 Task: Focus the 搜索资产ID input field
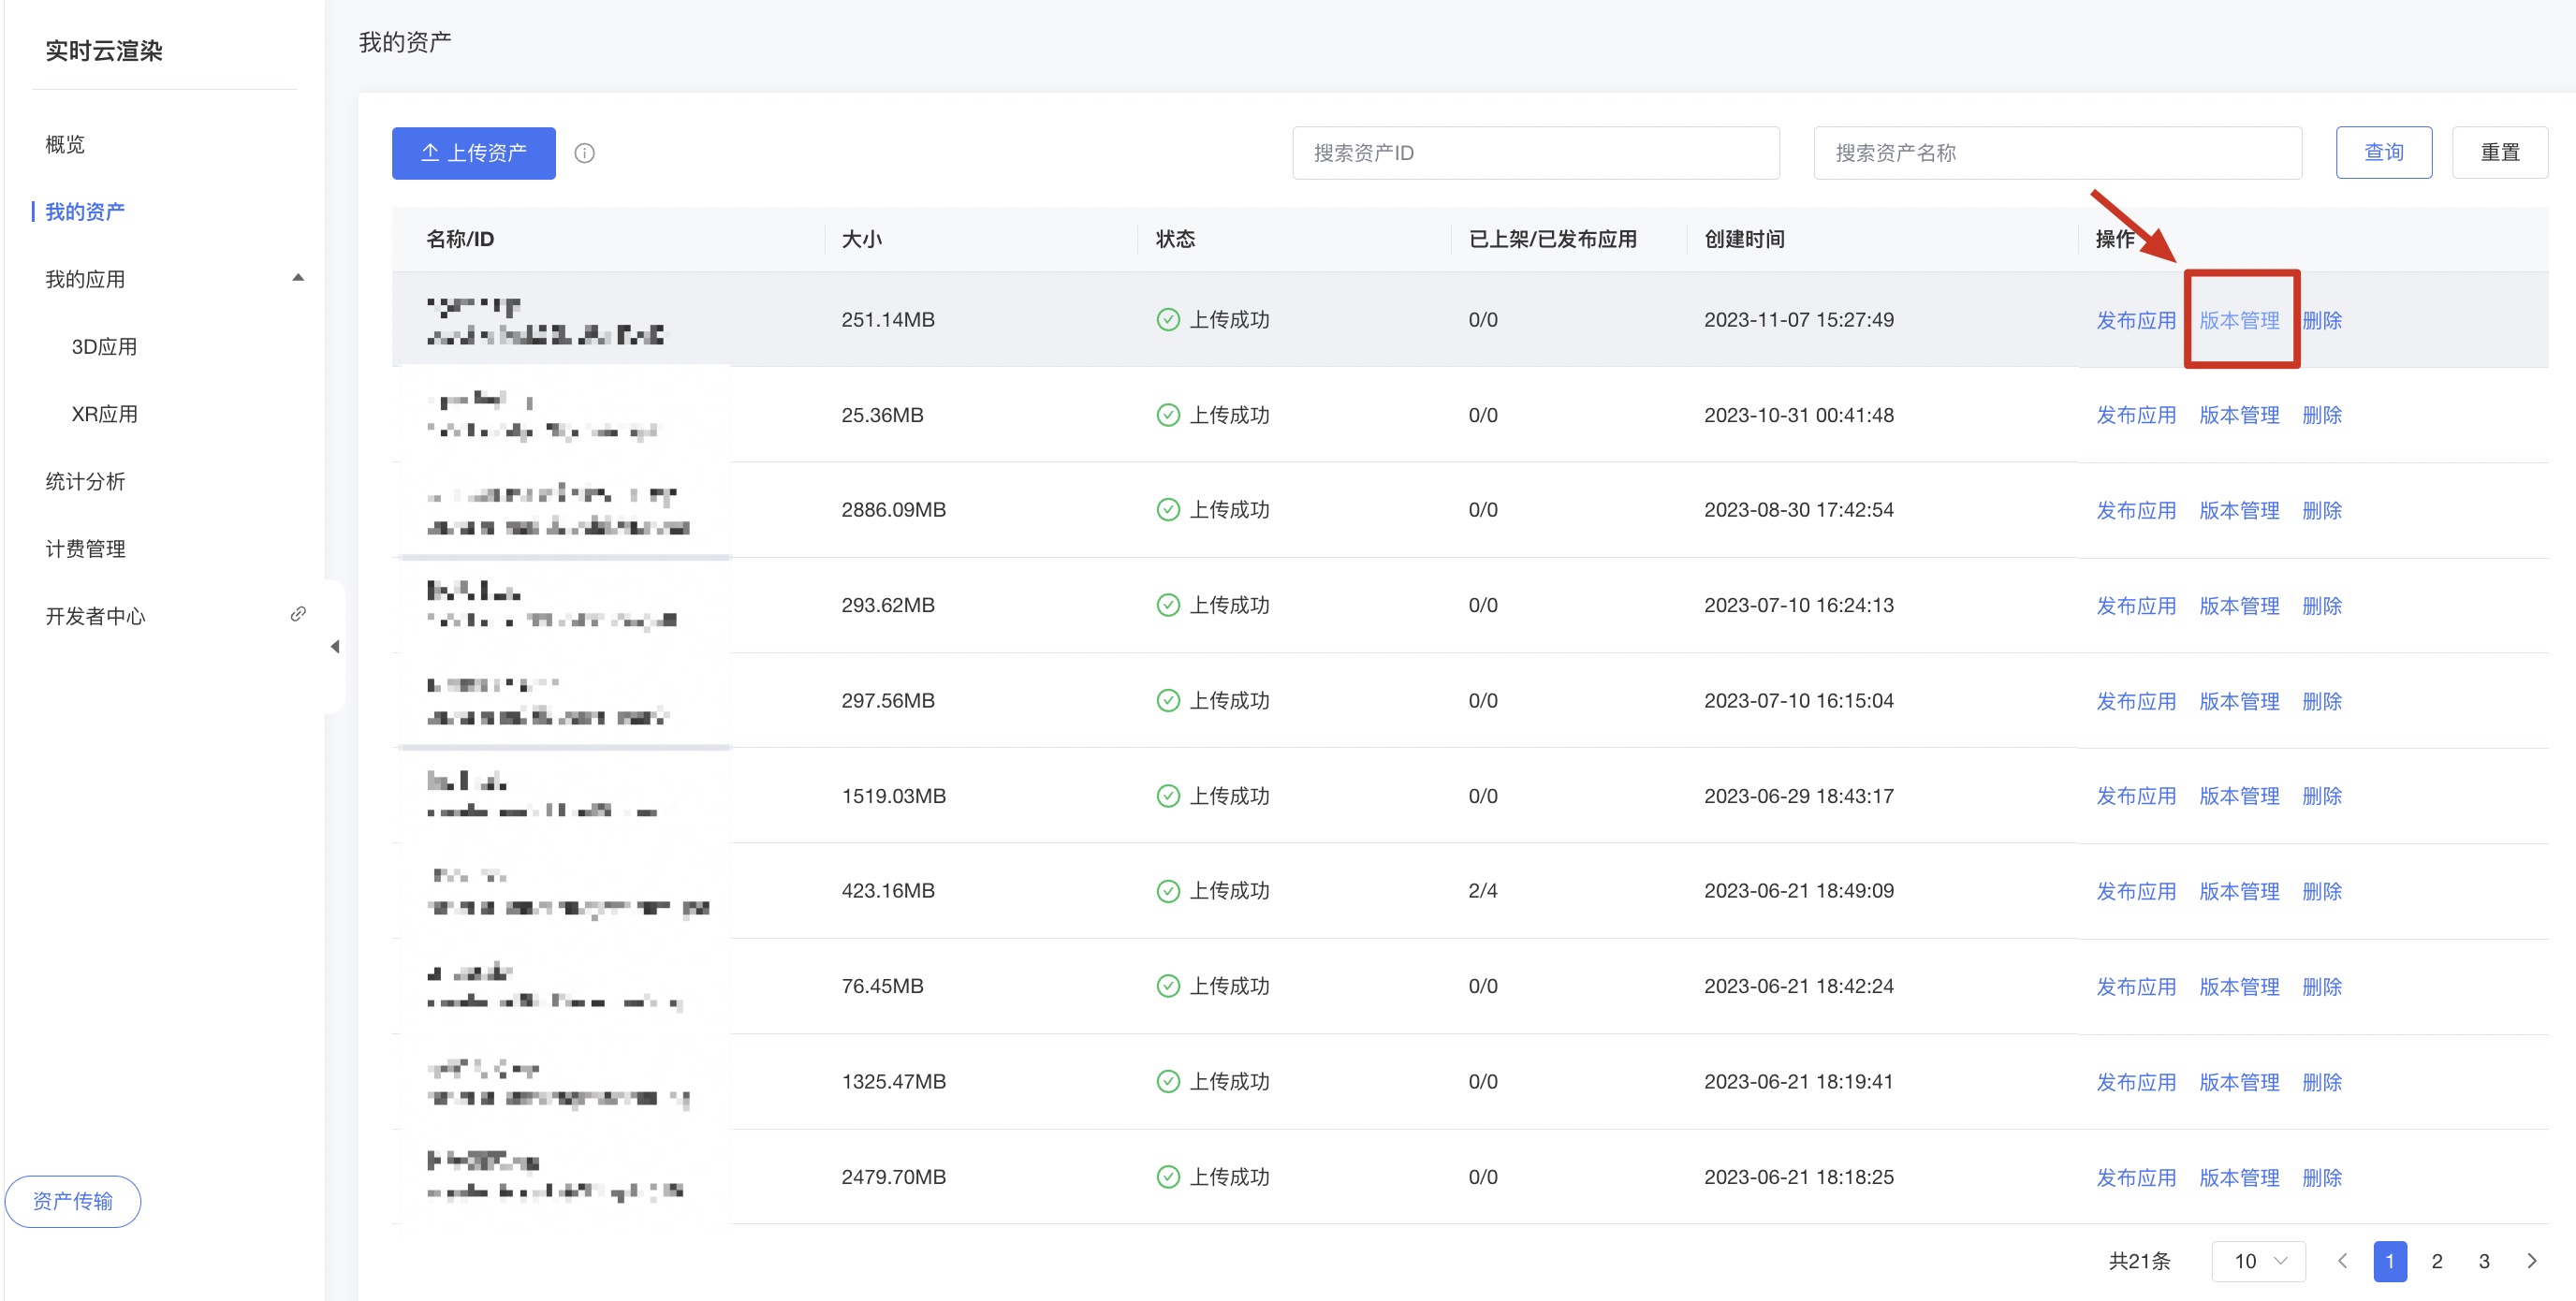click(1535, 153)
